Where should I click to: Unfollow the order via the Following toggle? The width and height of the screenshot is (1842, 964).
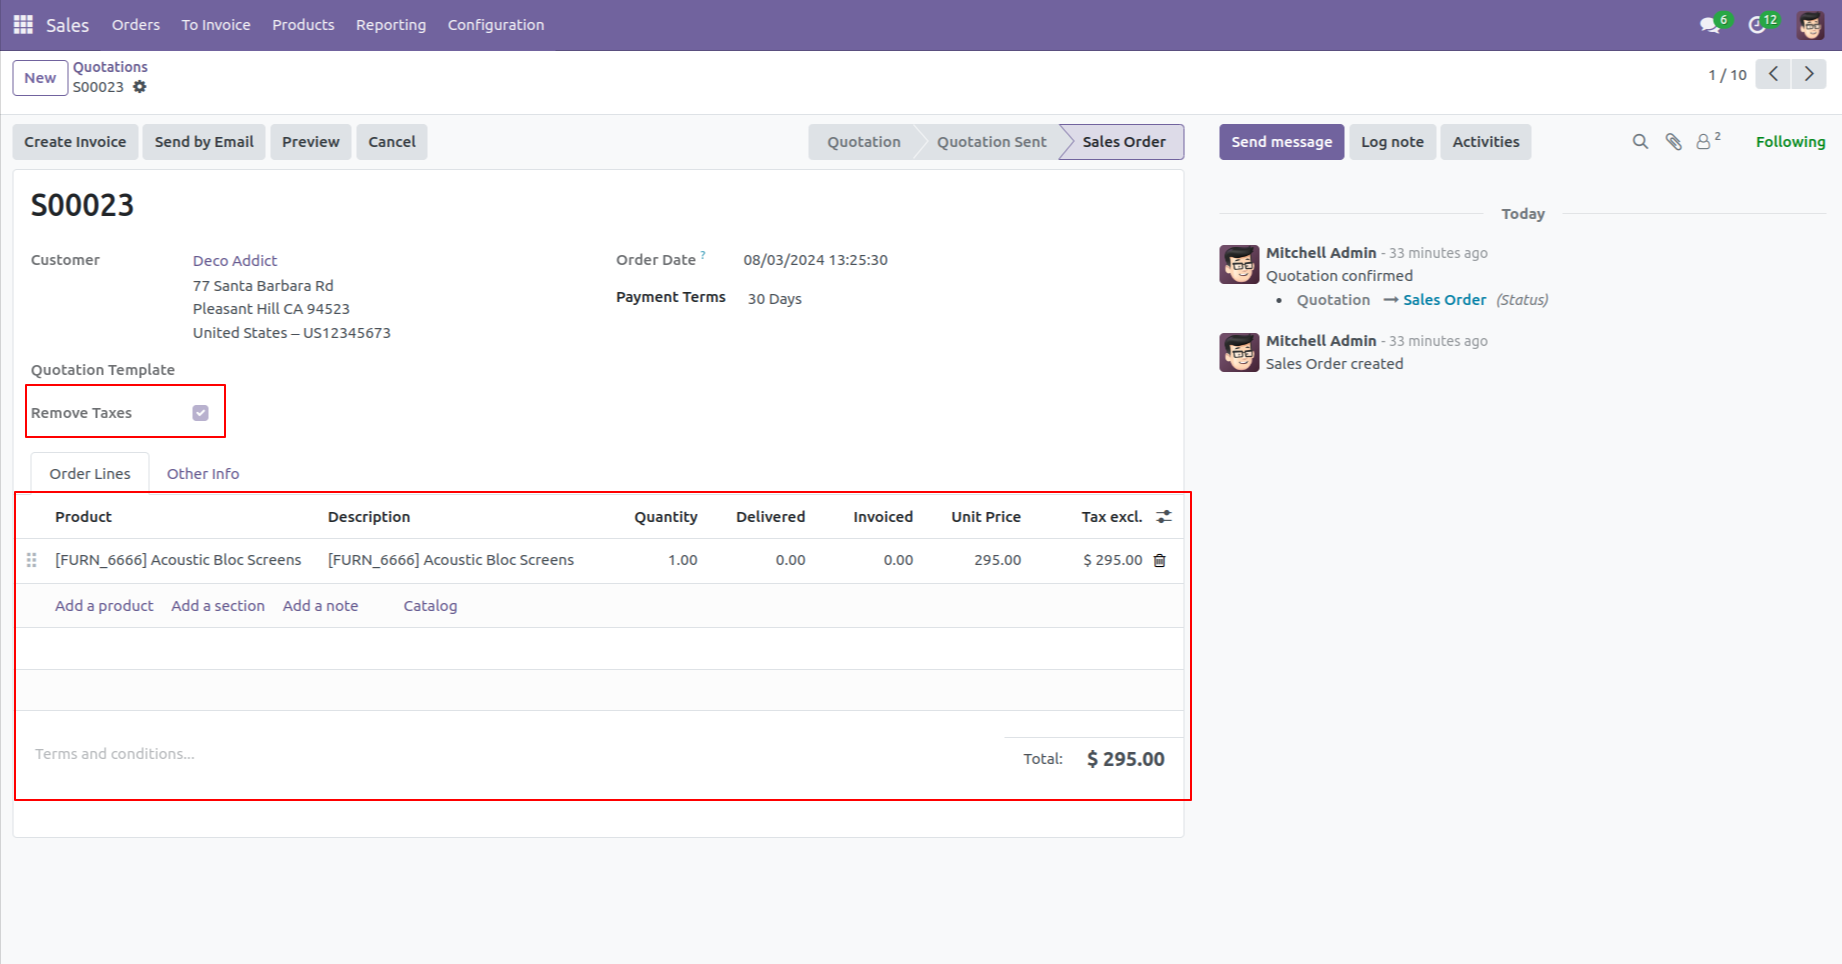coord(1790,141)
